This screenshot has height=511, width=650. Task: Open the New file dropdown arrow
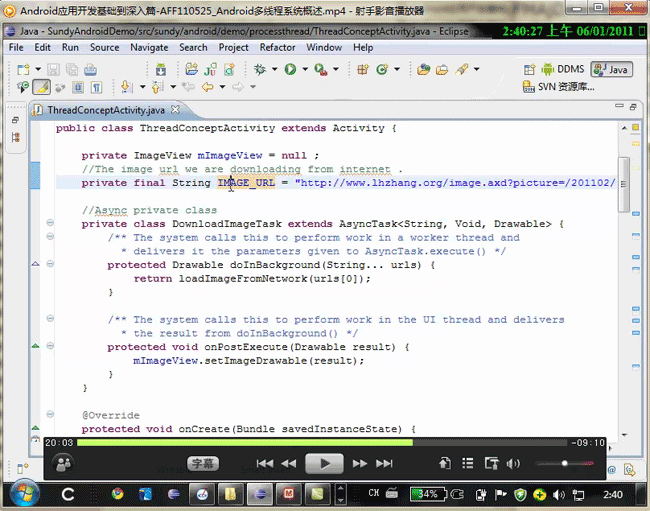point(38,69)
